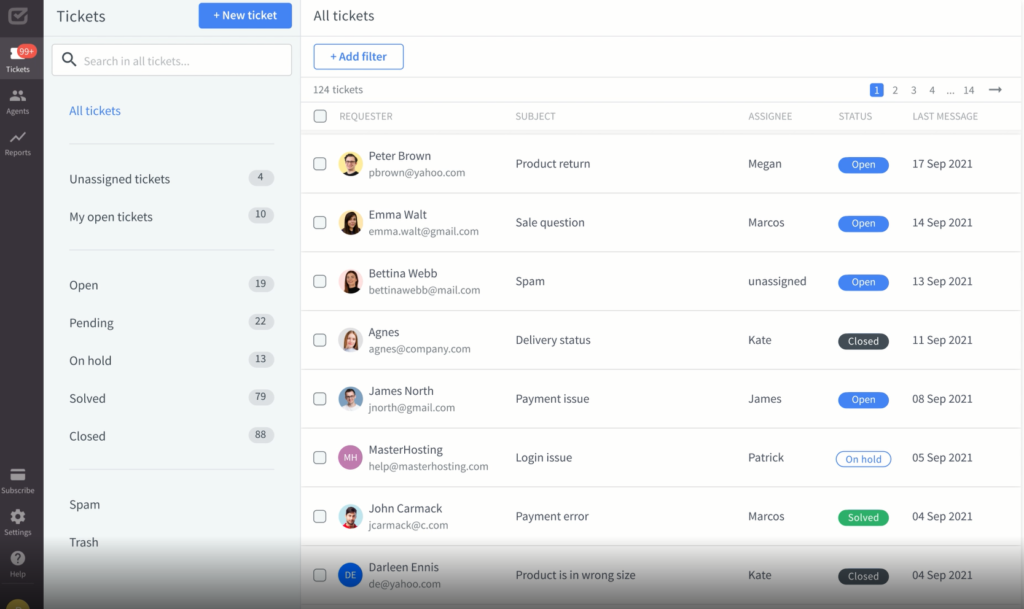The width and height of the screenshot is (1024, 609).
Task: Select the Agents icon in the sidebar
Action: pyautogui.click(x=18, y=100)
